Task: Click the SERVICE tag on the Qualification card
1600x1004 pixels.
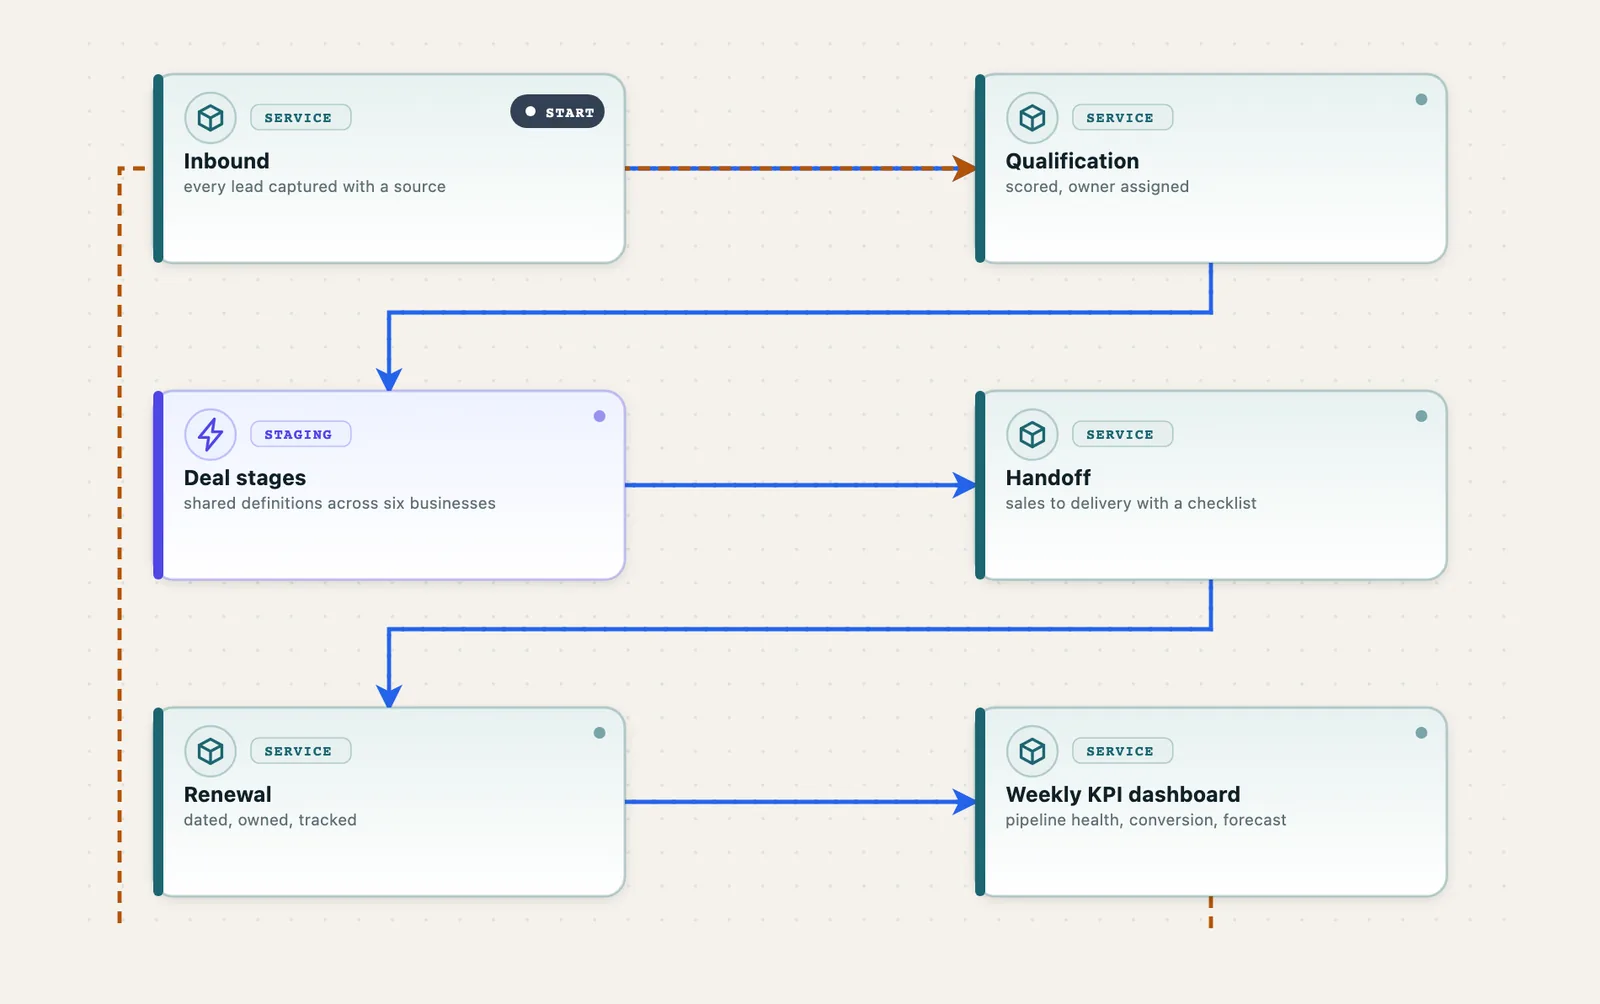Action: coord(1122,118)
